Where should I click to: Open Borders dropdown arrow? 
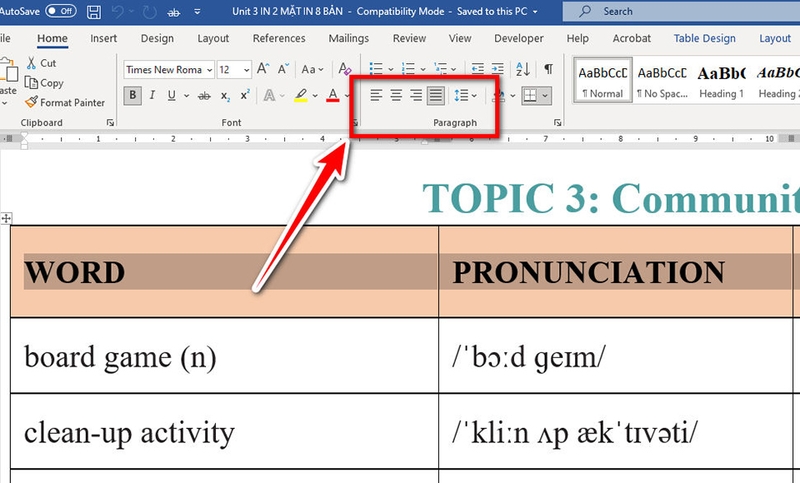tap(545, 95)
